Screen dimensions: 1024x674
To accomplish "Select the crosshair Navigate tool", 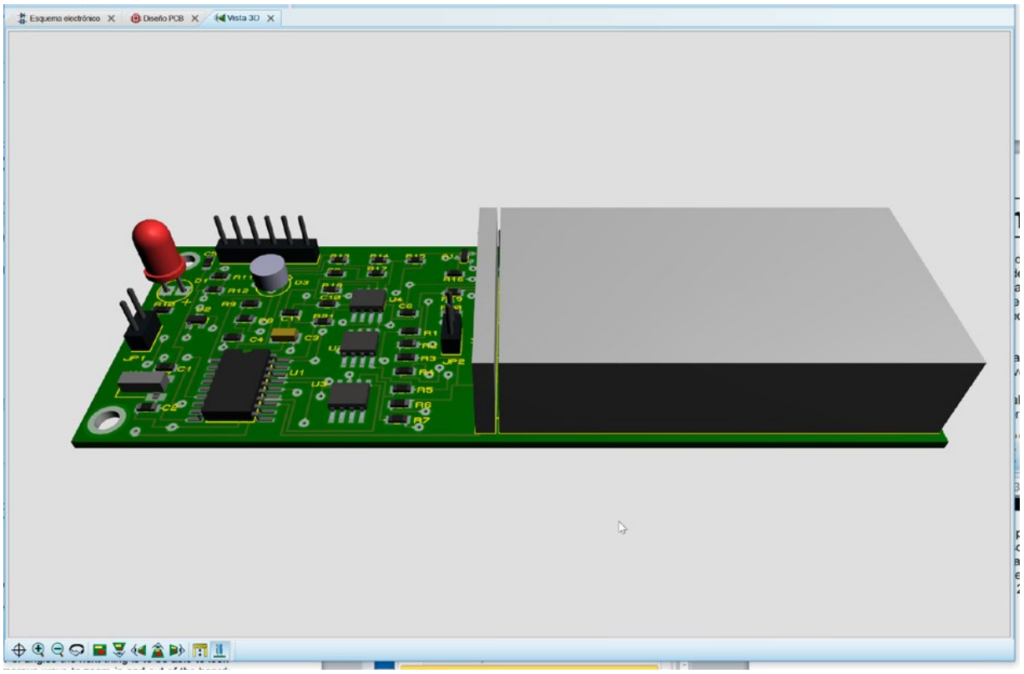I will (20, 648).
